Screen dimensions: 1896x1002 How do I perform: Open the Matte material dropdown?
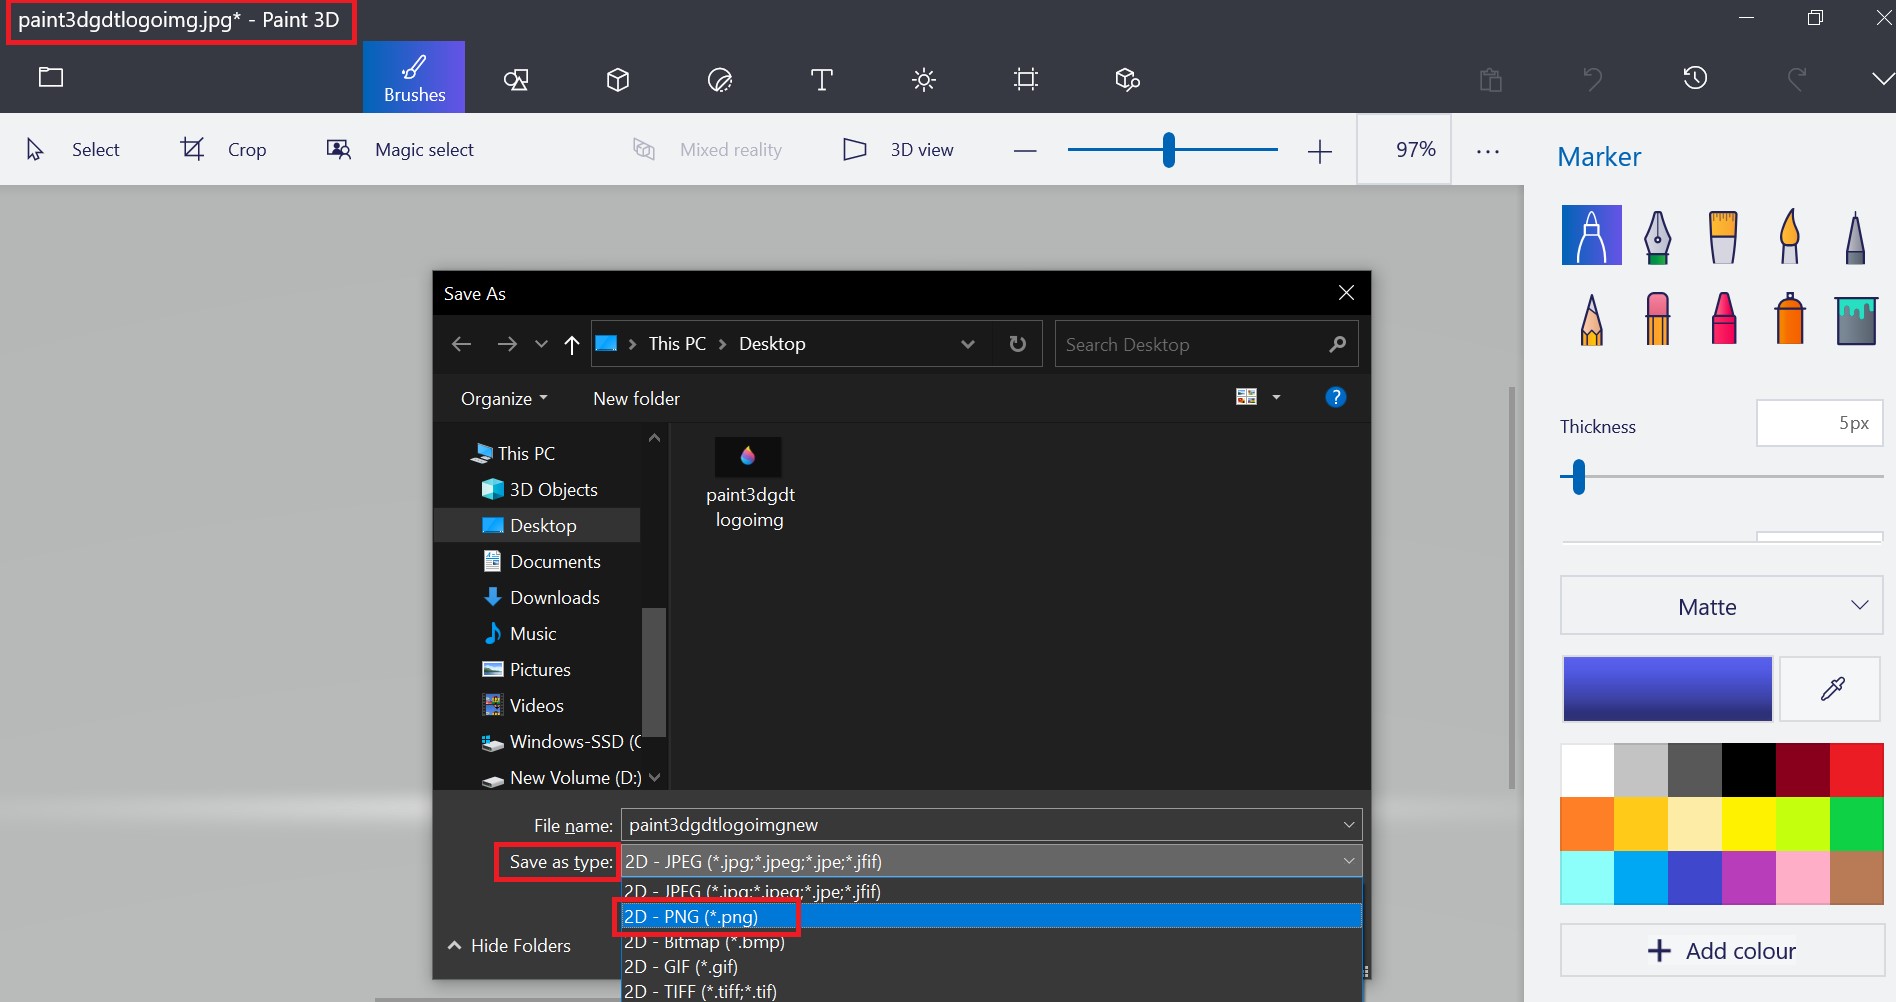(1721, 606)
